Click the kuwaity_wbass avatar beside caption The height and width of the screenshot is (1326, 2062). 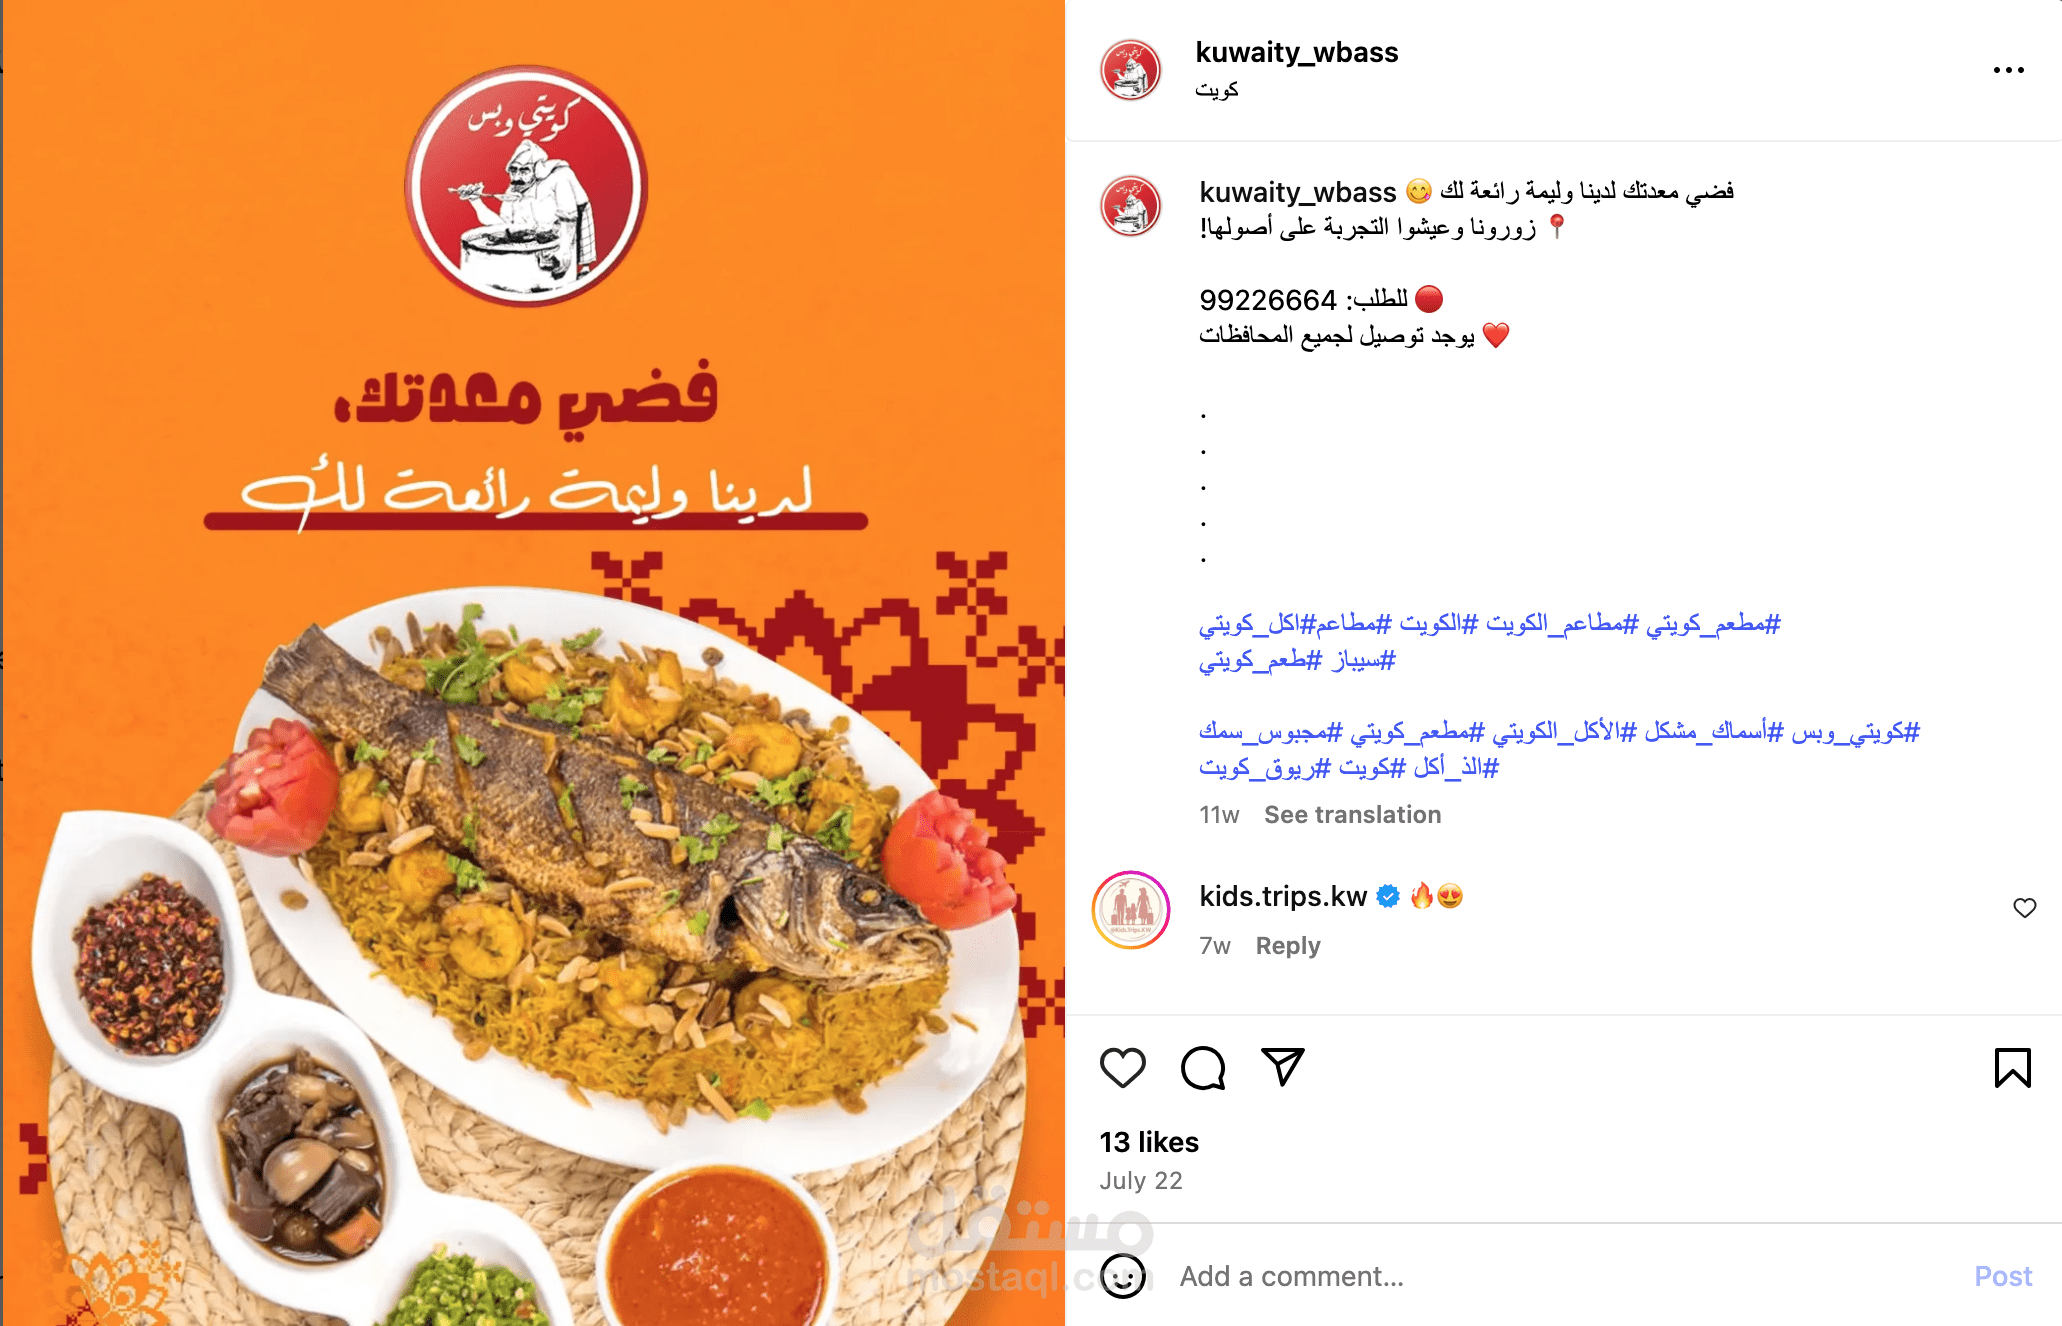[x=1131, y=206]
